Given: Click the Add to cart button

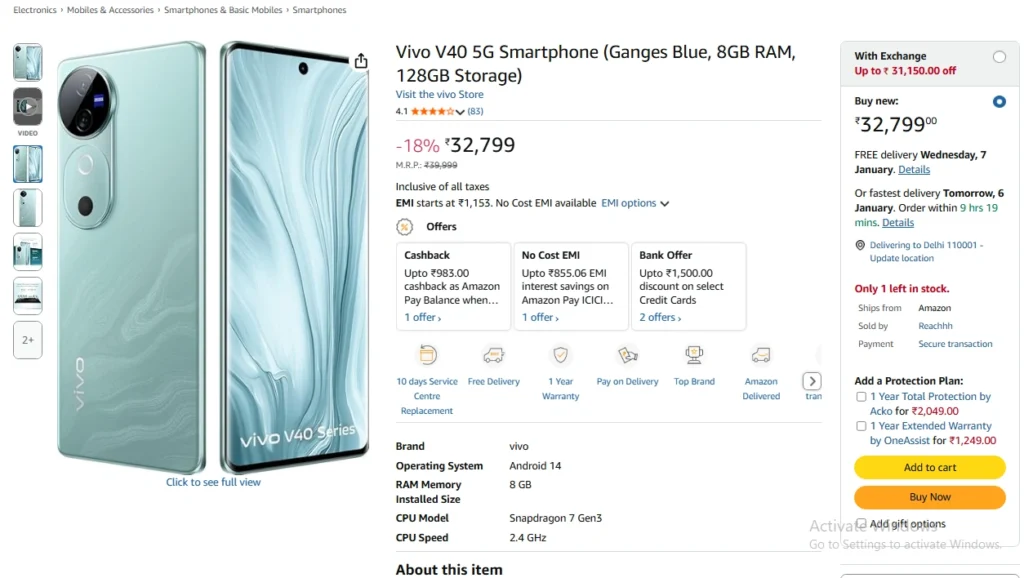Looking at the screenshot, I should pyautogui.click(x=929, y=467).
